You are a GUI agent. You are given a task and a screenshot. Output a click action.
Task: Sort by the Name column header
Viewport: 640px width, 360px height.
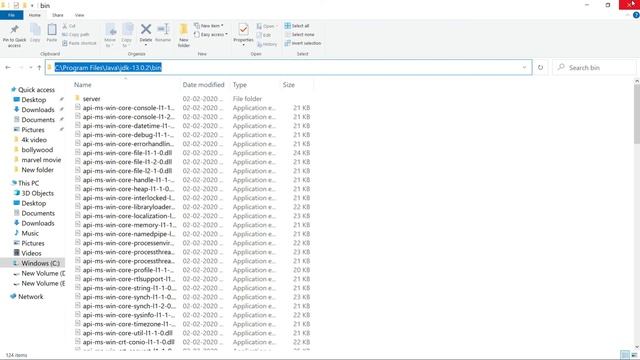[82, 85]
